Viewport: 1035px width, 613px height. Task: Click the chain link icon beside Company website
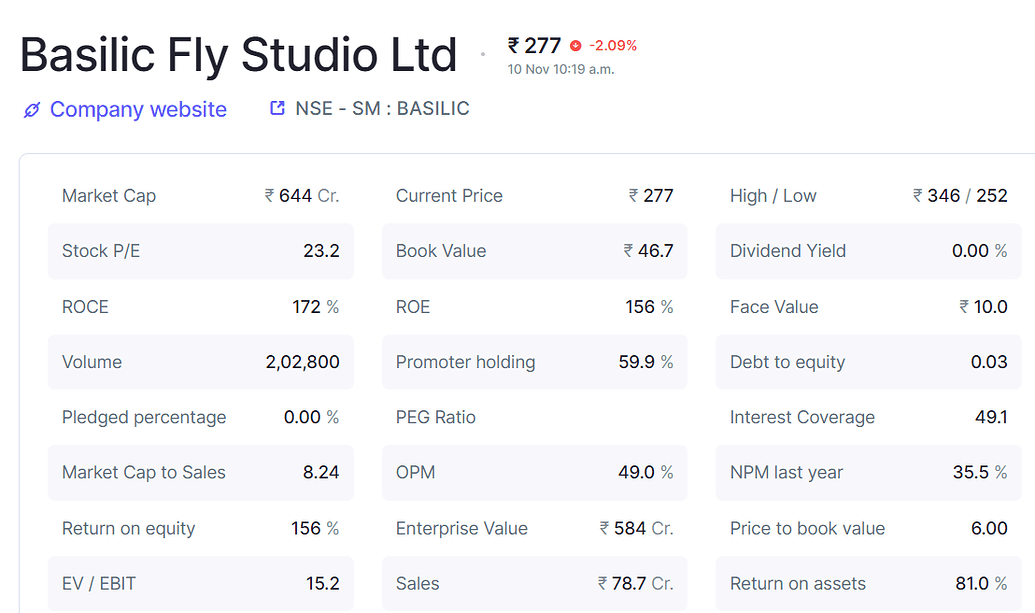coord(31,109)
